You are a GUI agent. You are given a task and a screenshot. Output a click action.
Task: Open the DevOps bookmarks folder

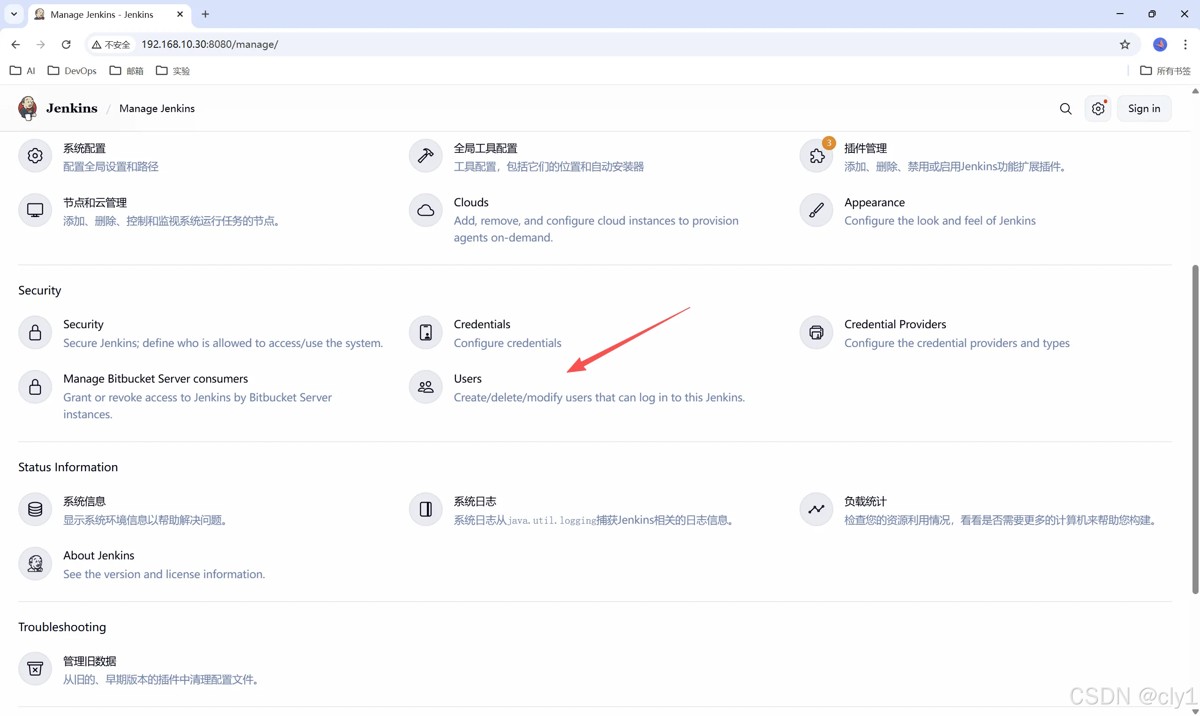click(x=72, y=71)
